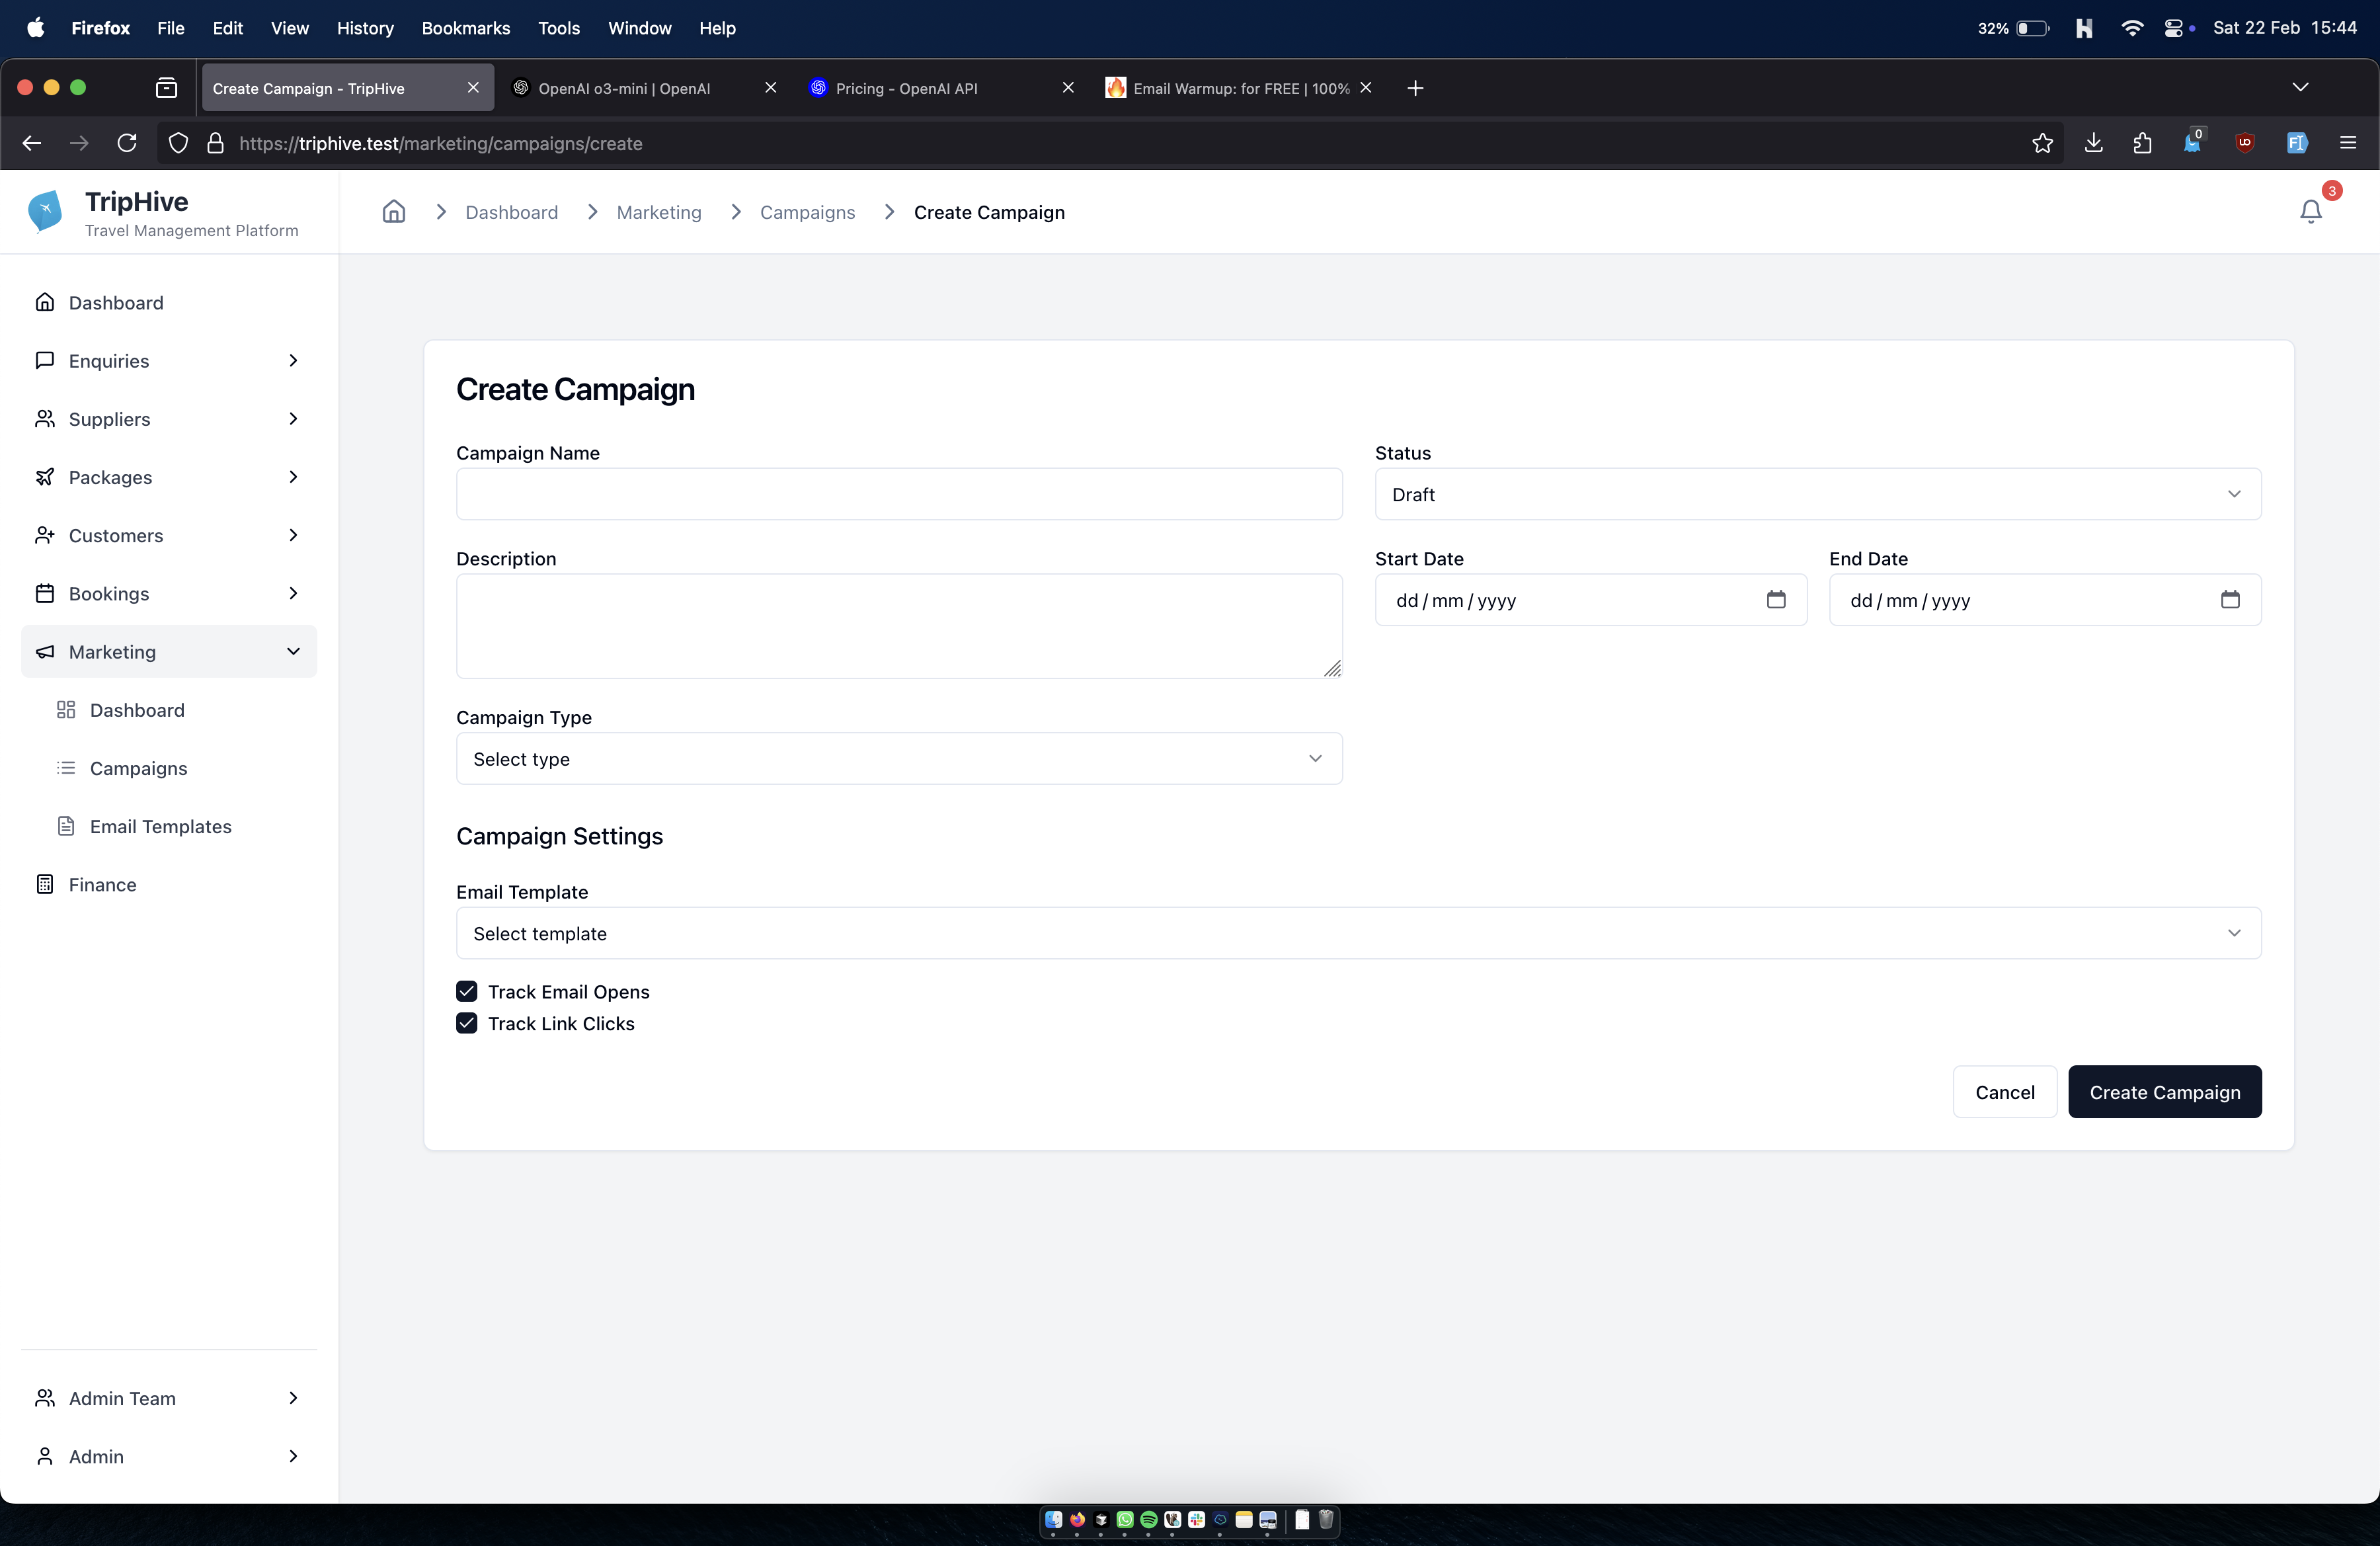Bookmark this page with the star icon

[2042, 143]
